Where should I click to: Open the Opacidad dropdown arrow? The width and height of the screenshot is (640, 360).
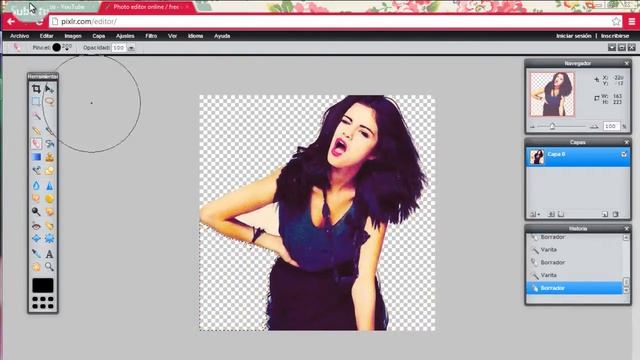click(x=131, y=48)
